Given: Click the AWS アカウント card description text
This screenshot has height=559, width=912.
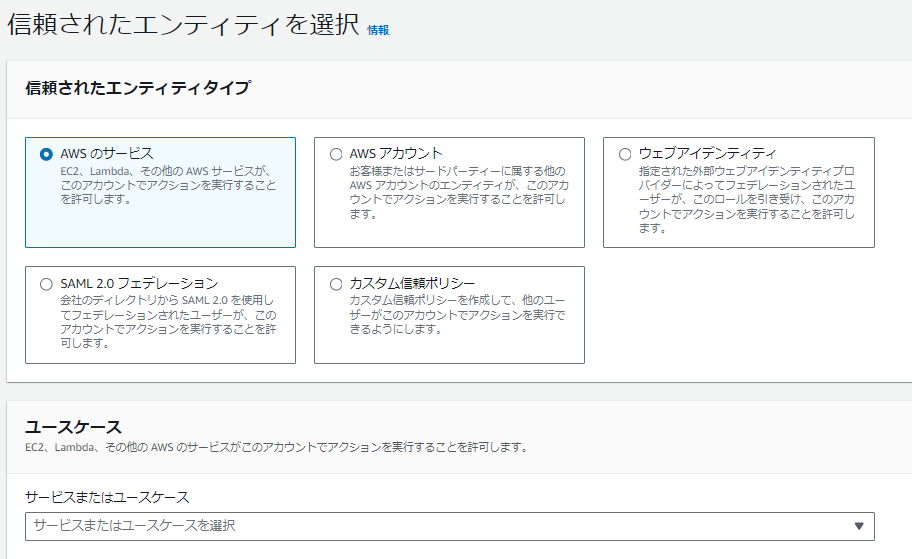Looking at the screenshot, I should click(x=459, y=193).
